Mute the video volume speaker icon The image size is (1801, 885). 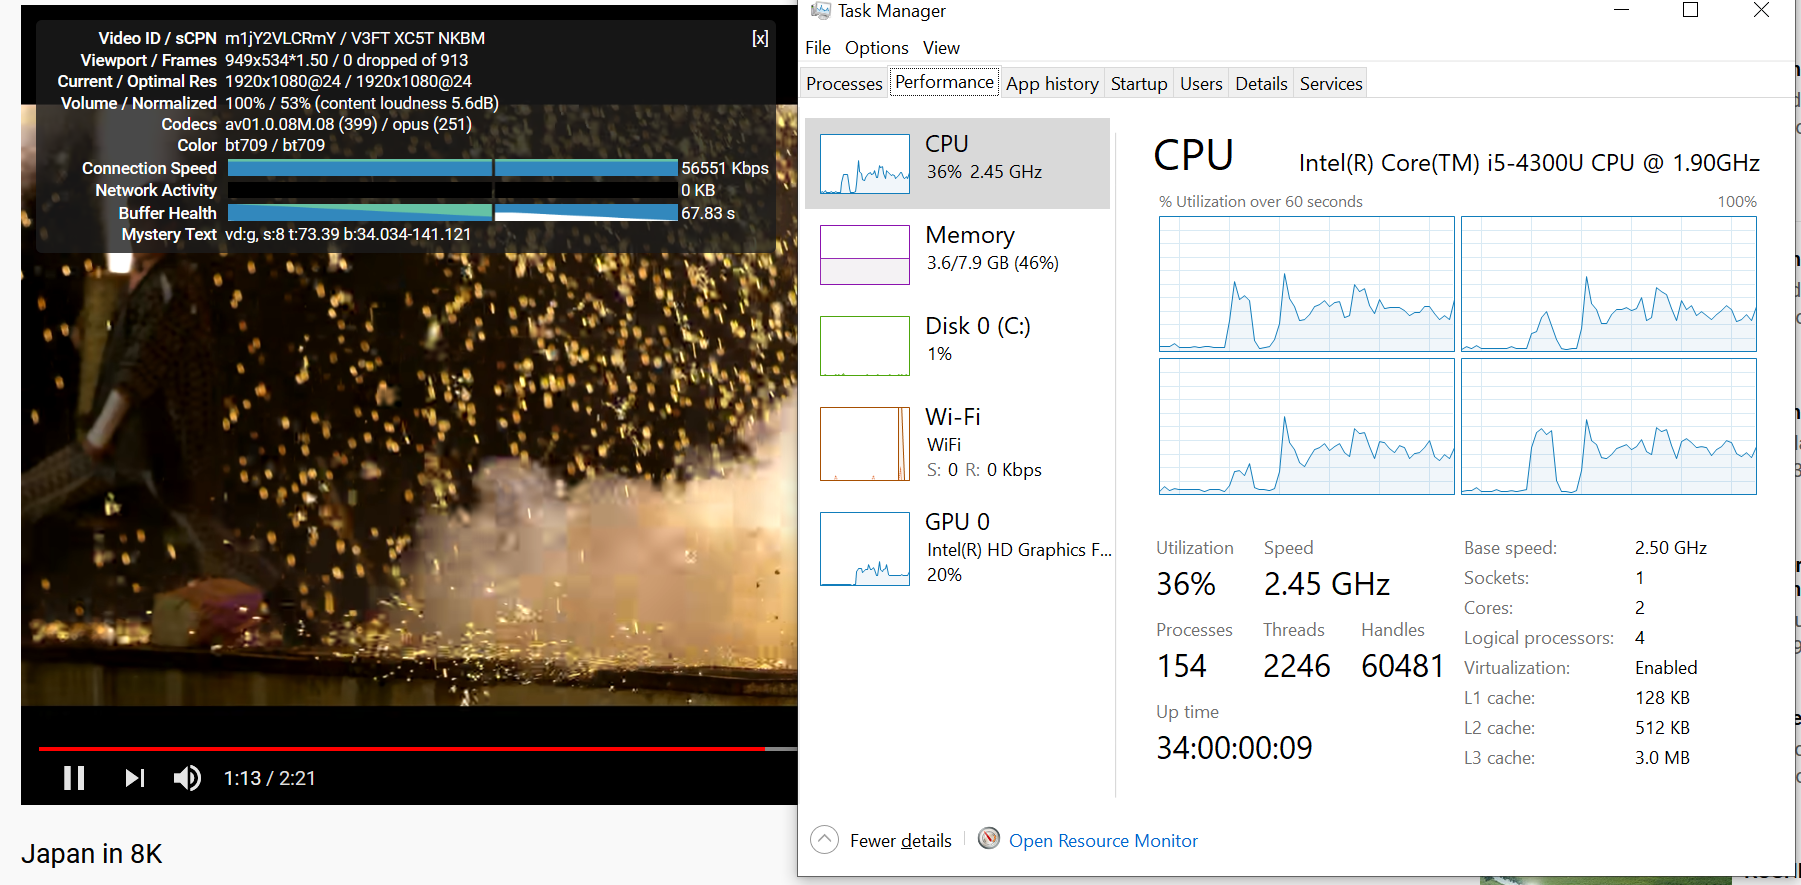coord(187,778)
